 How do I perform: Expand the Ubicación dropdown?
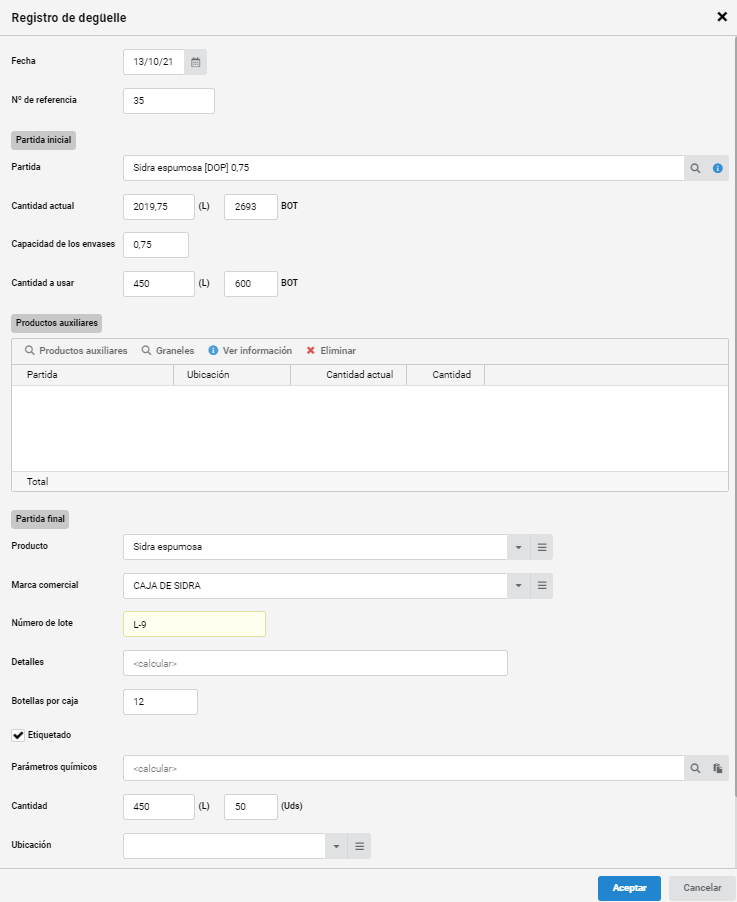336,846
